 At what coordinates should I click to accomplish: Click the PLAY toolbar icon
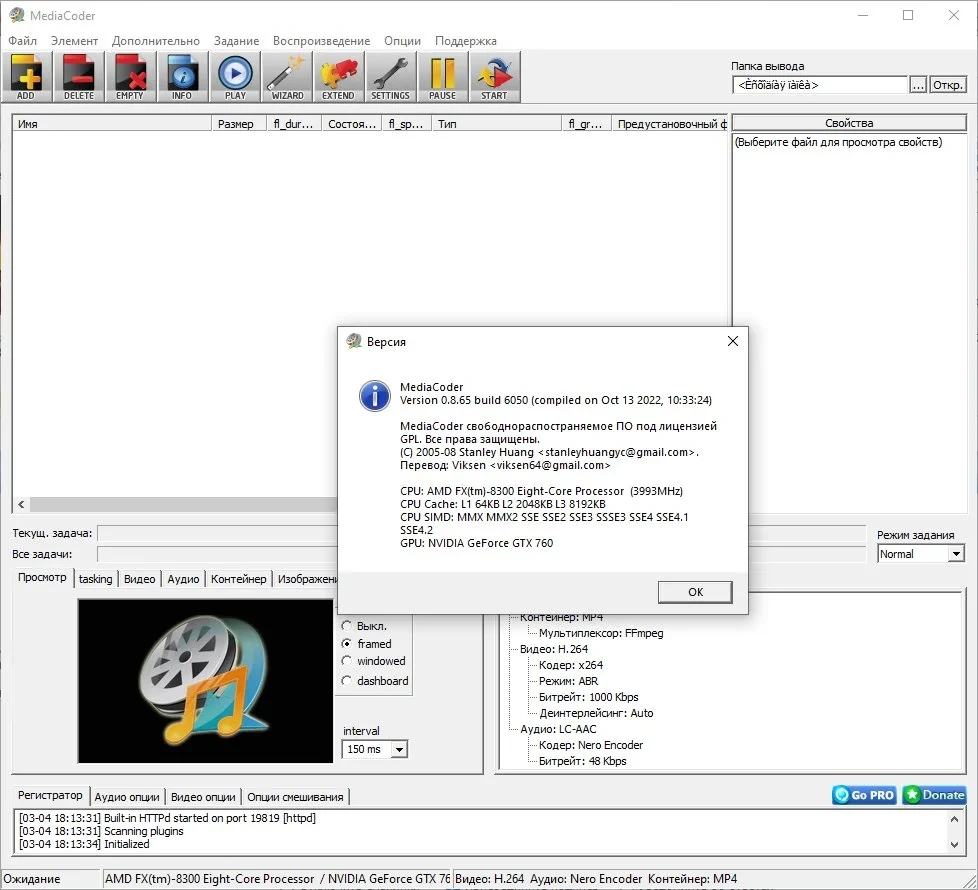tap(235, 77)
